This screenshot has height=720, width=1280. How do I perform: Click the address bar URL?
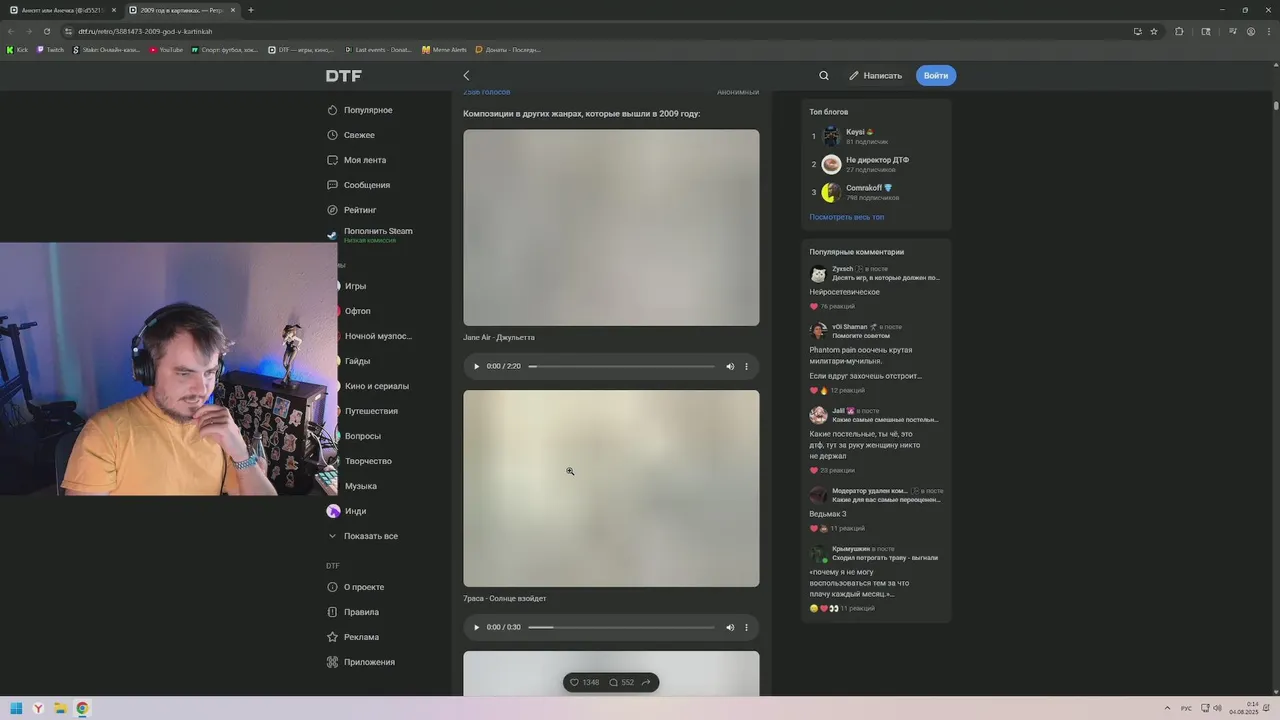click(x=145, y=31)
